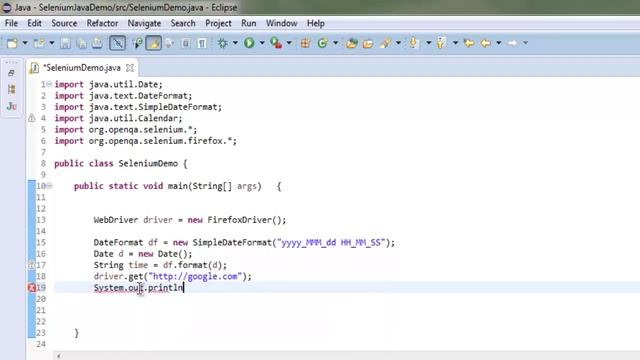Open the Help menu
The width and height of the screenshot is (640, 360).
point(316,23)
